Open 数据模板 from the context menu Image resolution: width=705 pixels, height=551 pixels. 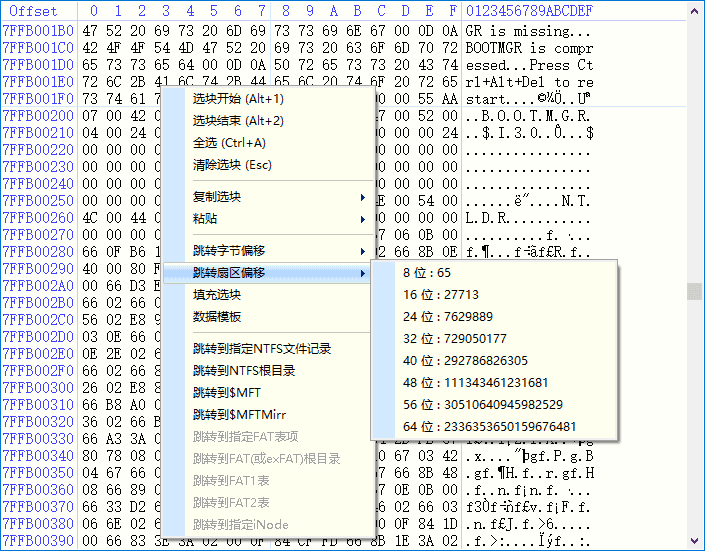(x=217, y=317)
